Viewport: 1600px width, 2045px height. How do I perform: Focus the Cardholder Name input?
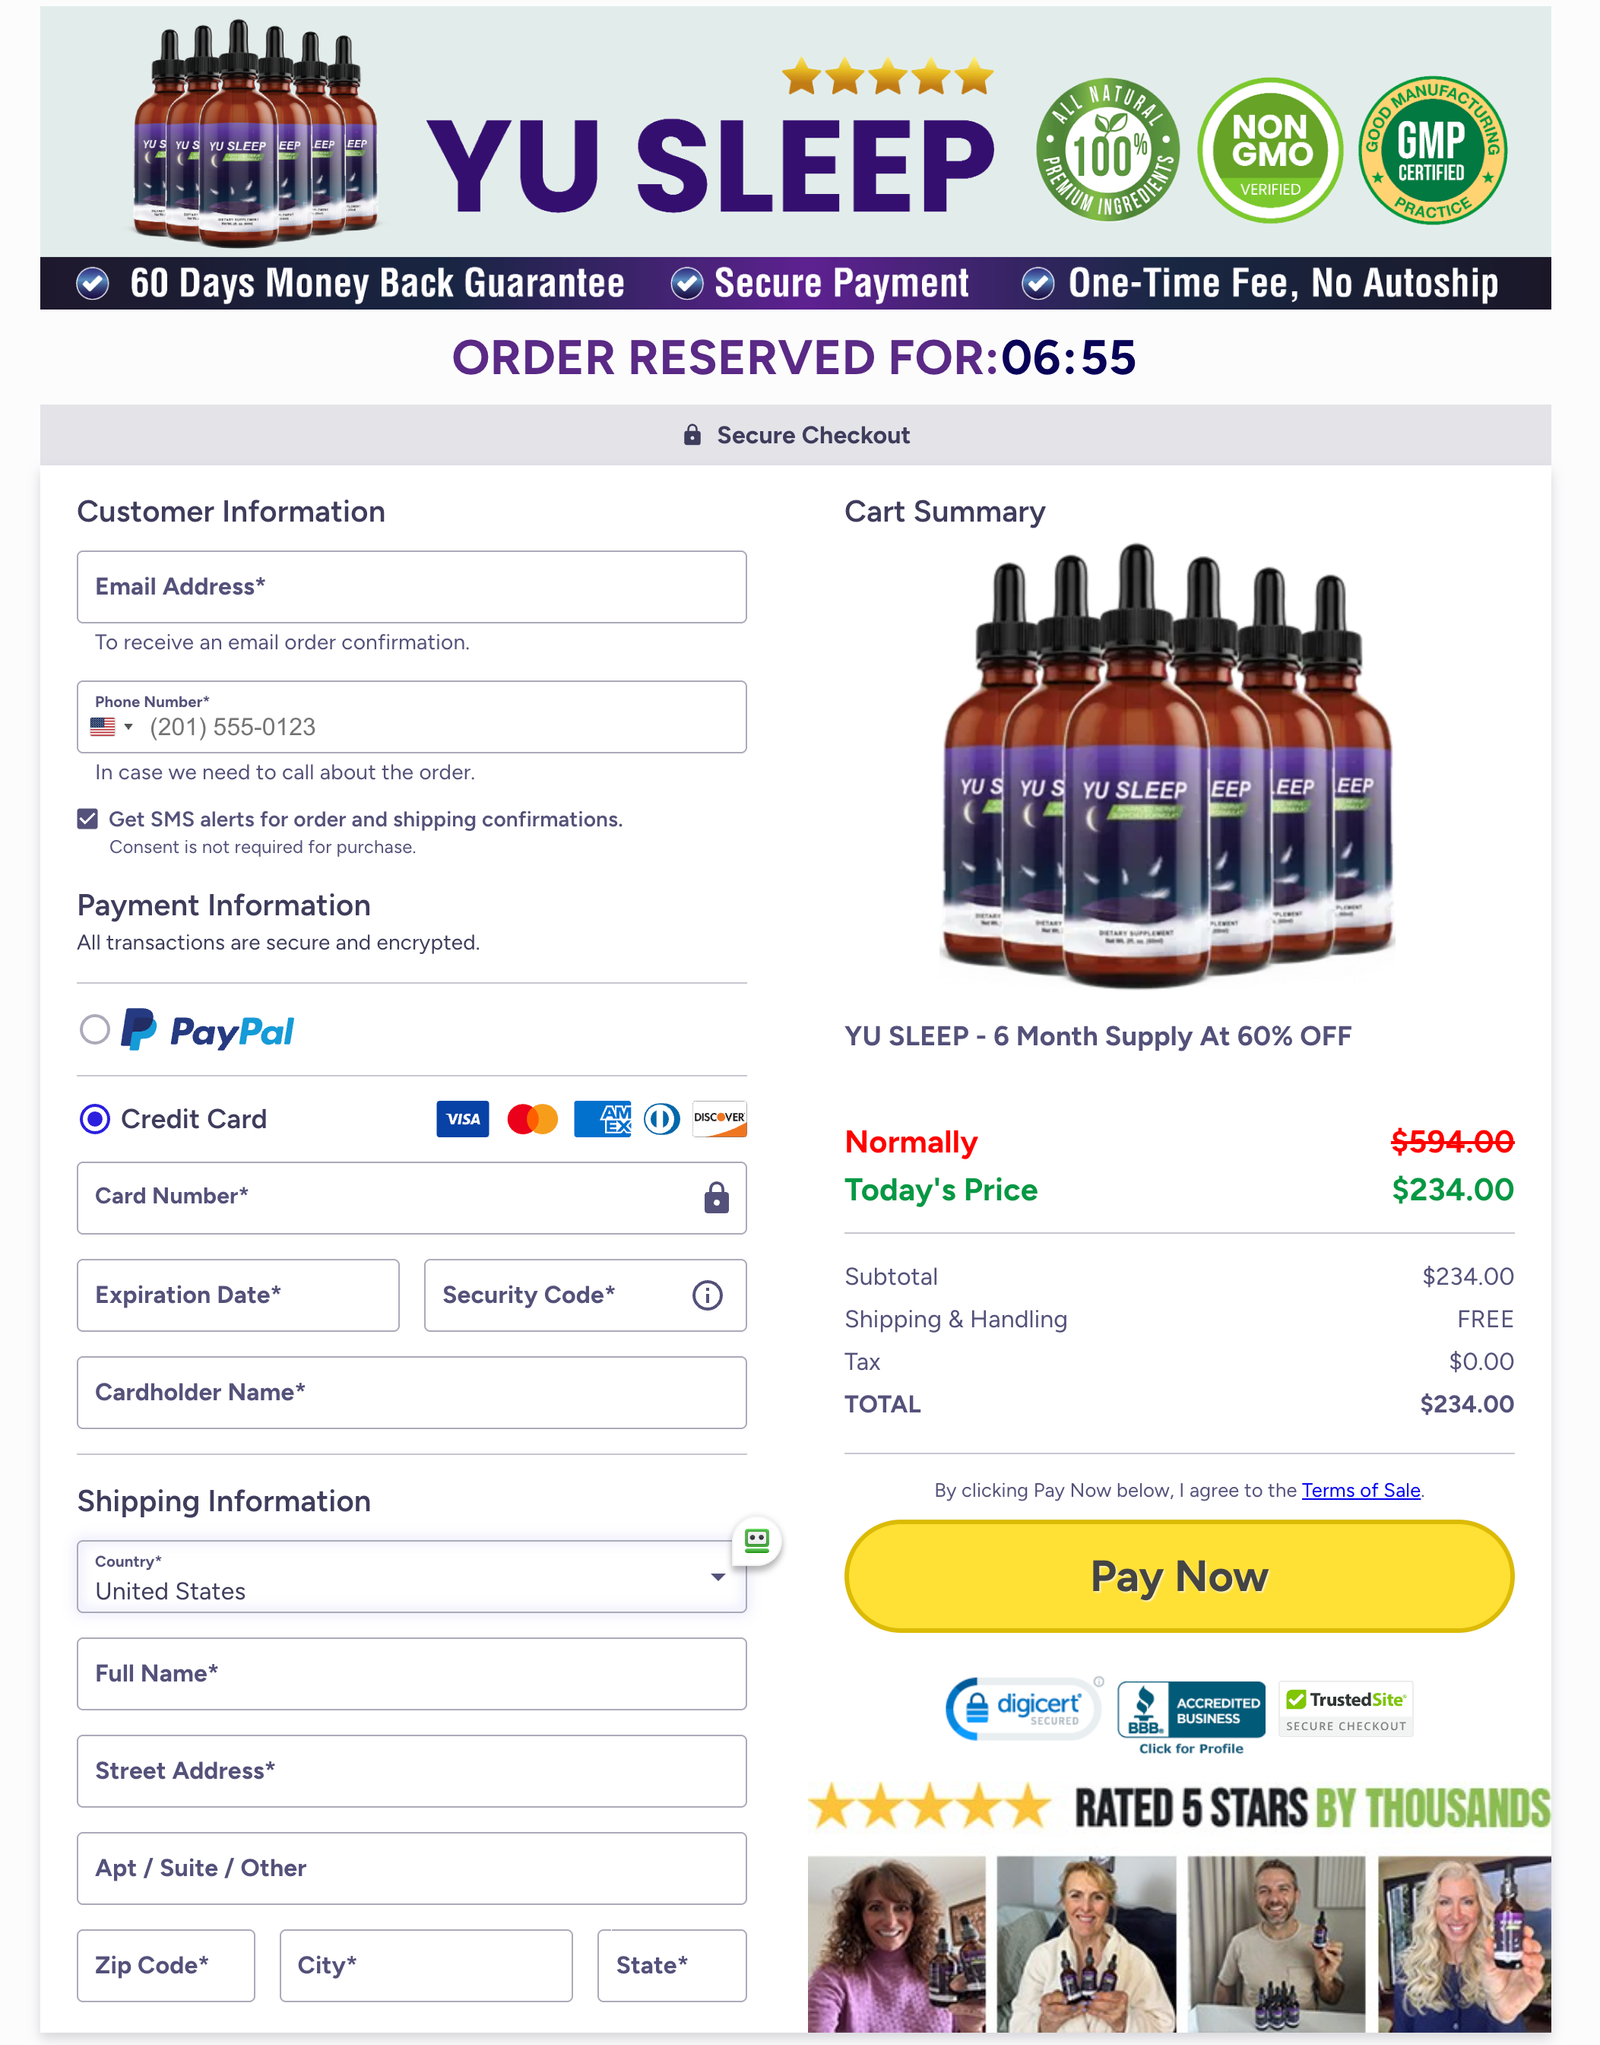click(x=412, y=1392)
